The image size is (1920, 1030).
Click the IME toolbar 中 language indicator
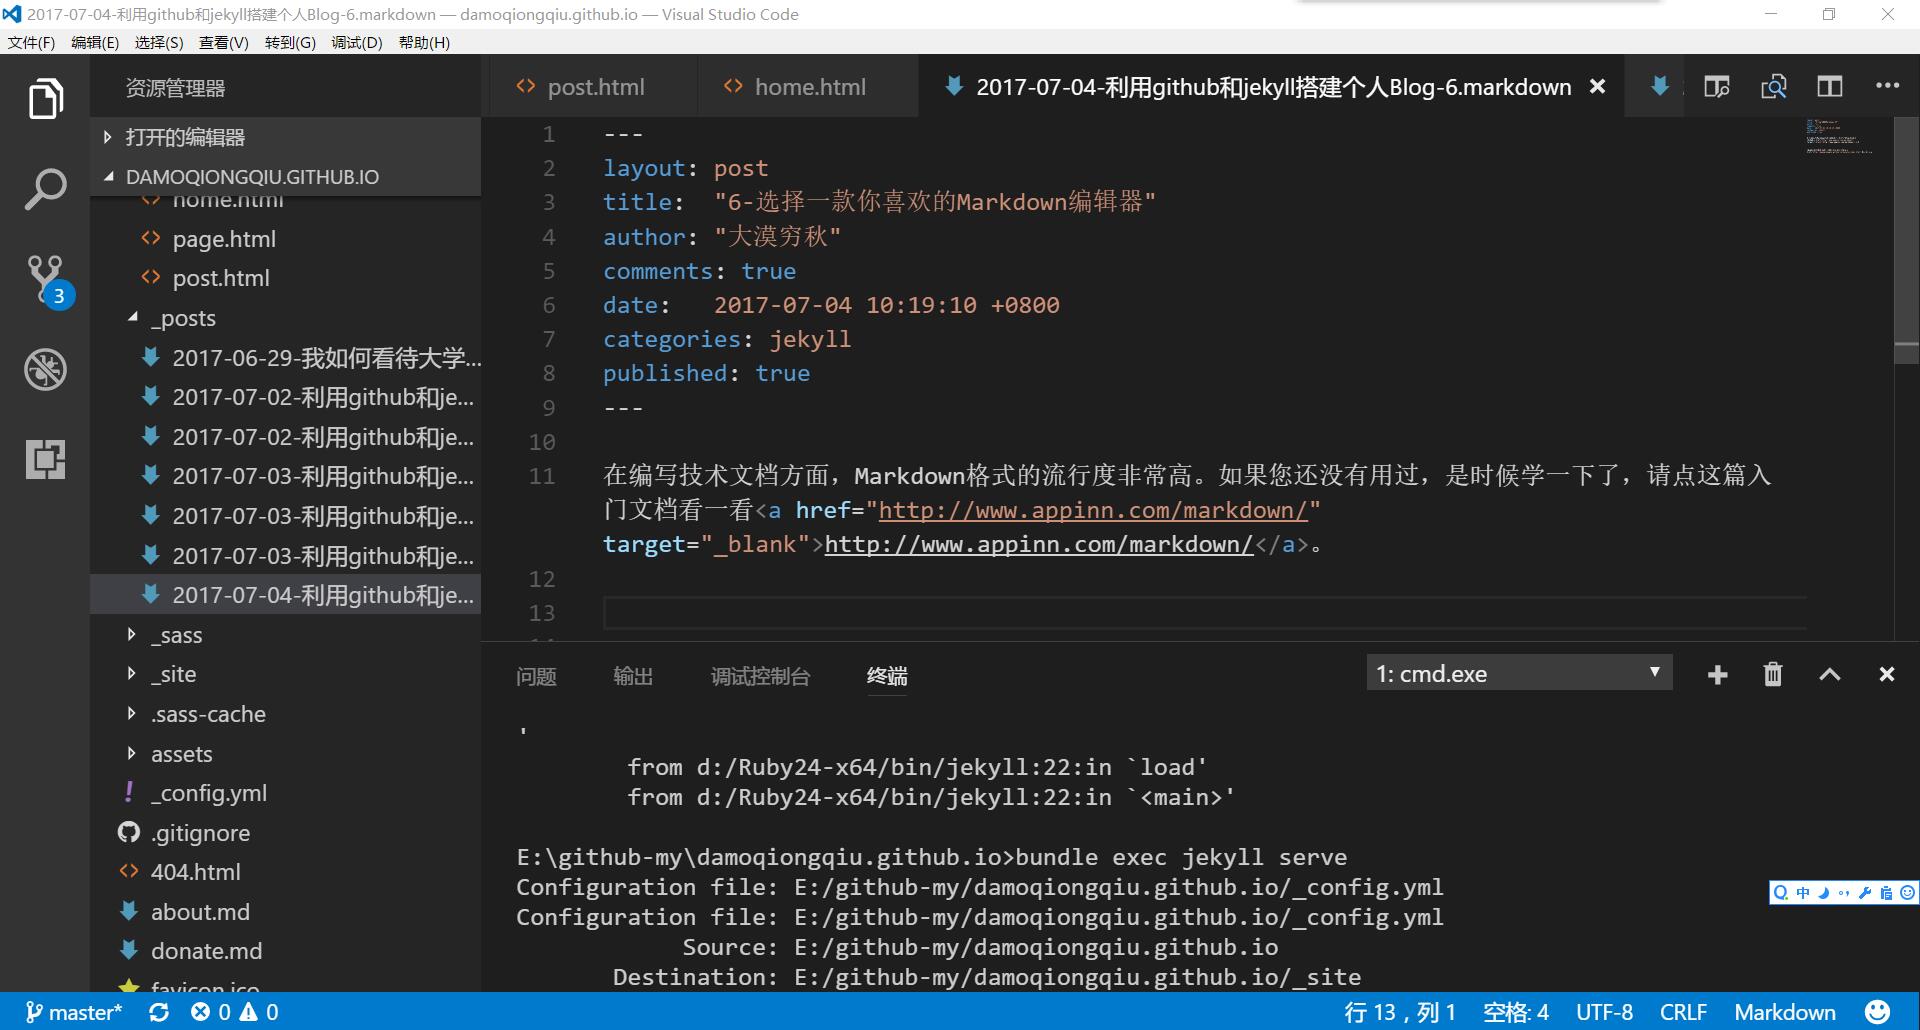(x=1802, y=893)
